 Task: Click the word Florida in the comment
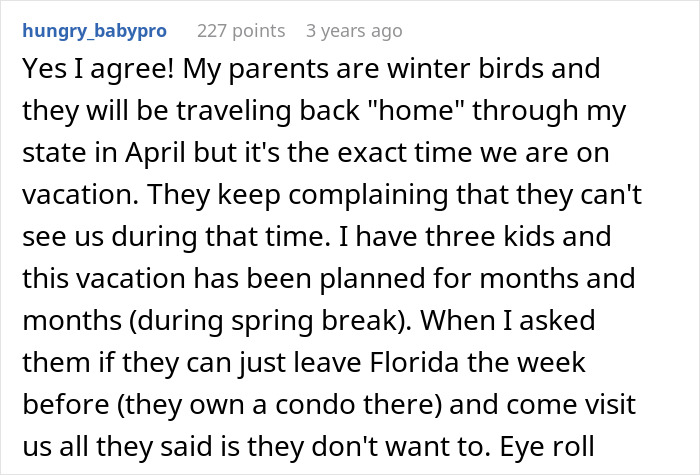[414, 362]
